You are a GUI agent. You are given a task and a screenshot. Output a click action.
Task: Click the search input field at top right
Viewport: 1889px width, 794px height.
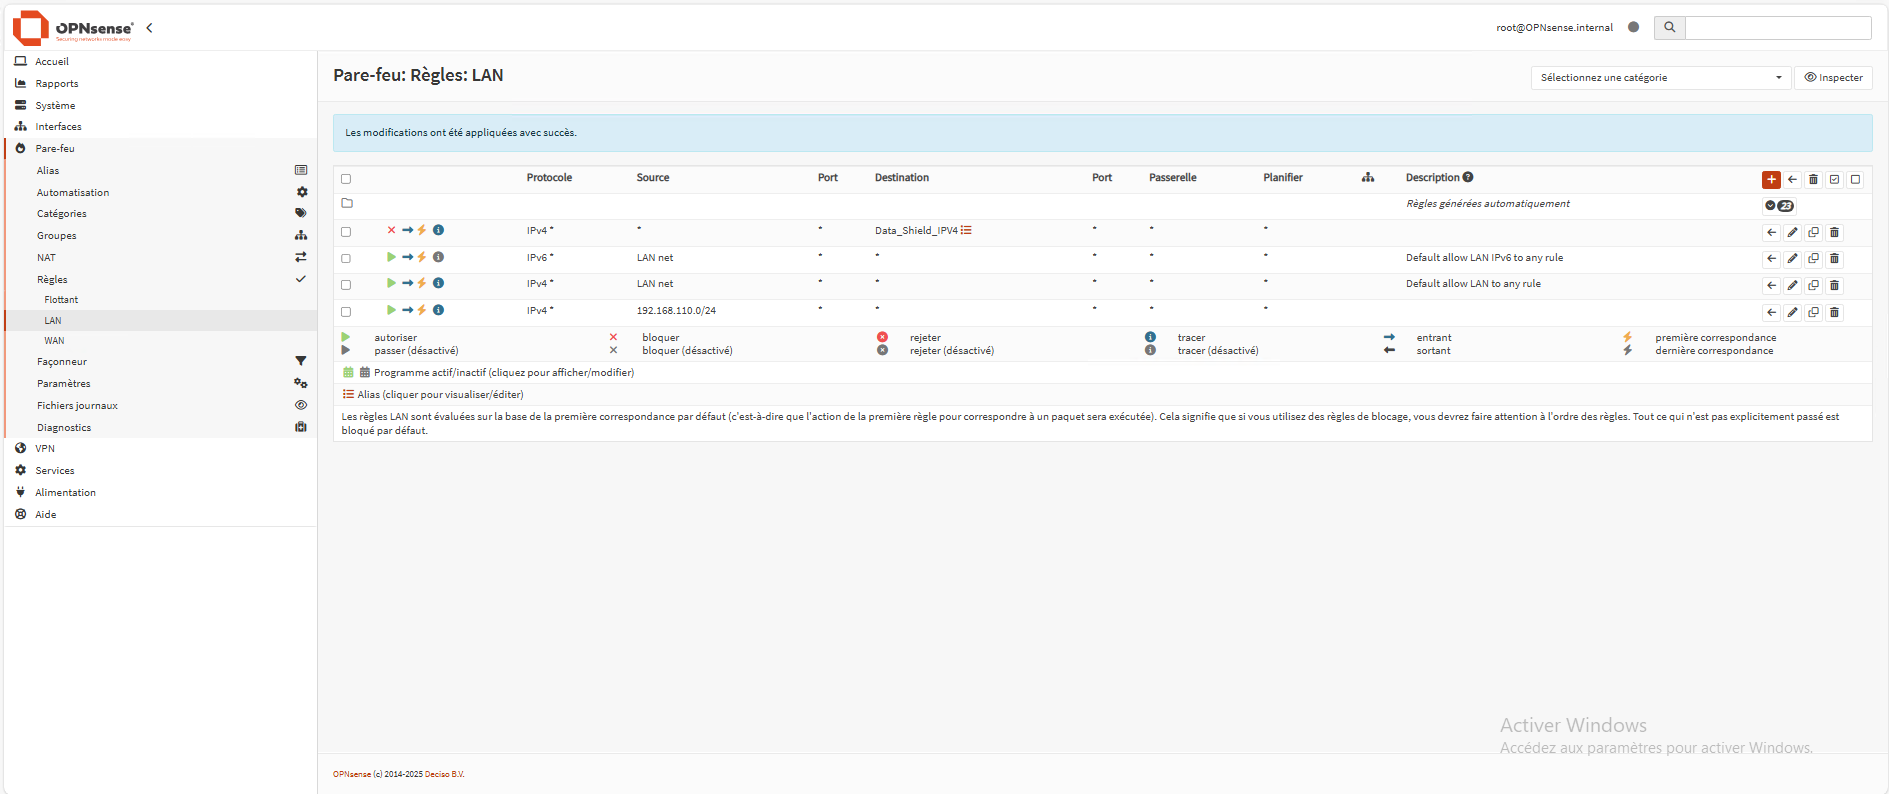click(1777, 27)
